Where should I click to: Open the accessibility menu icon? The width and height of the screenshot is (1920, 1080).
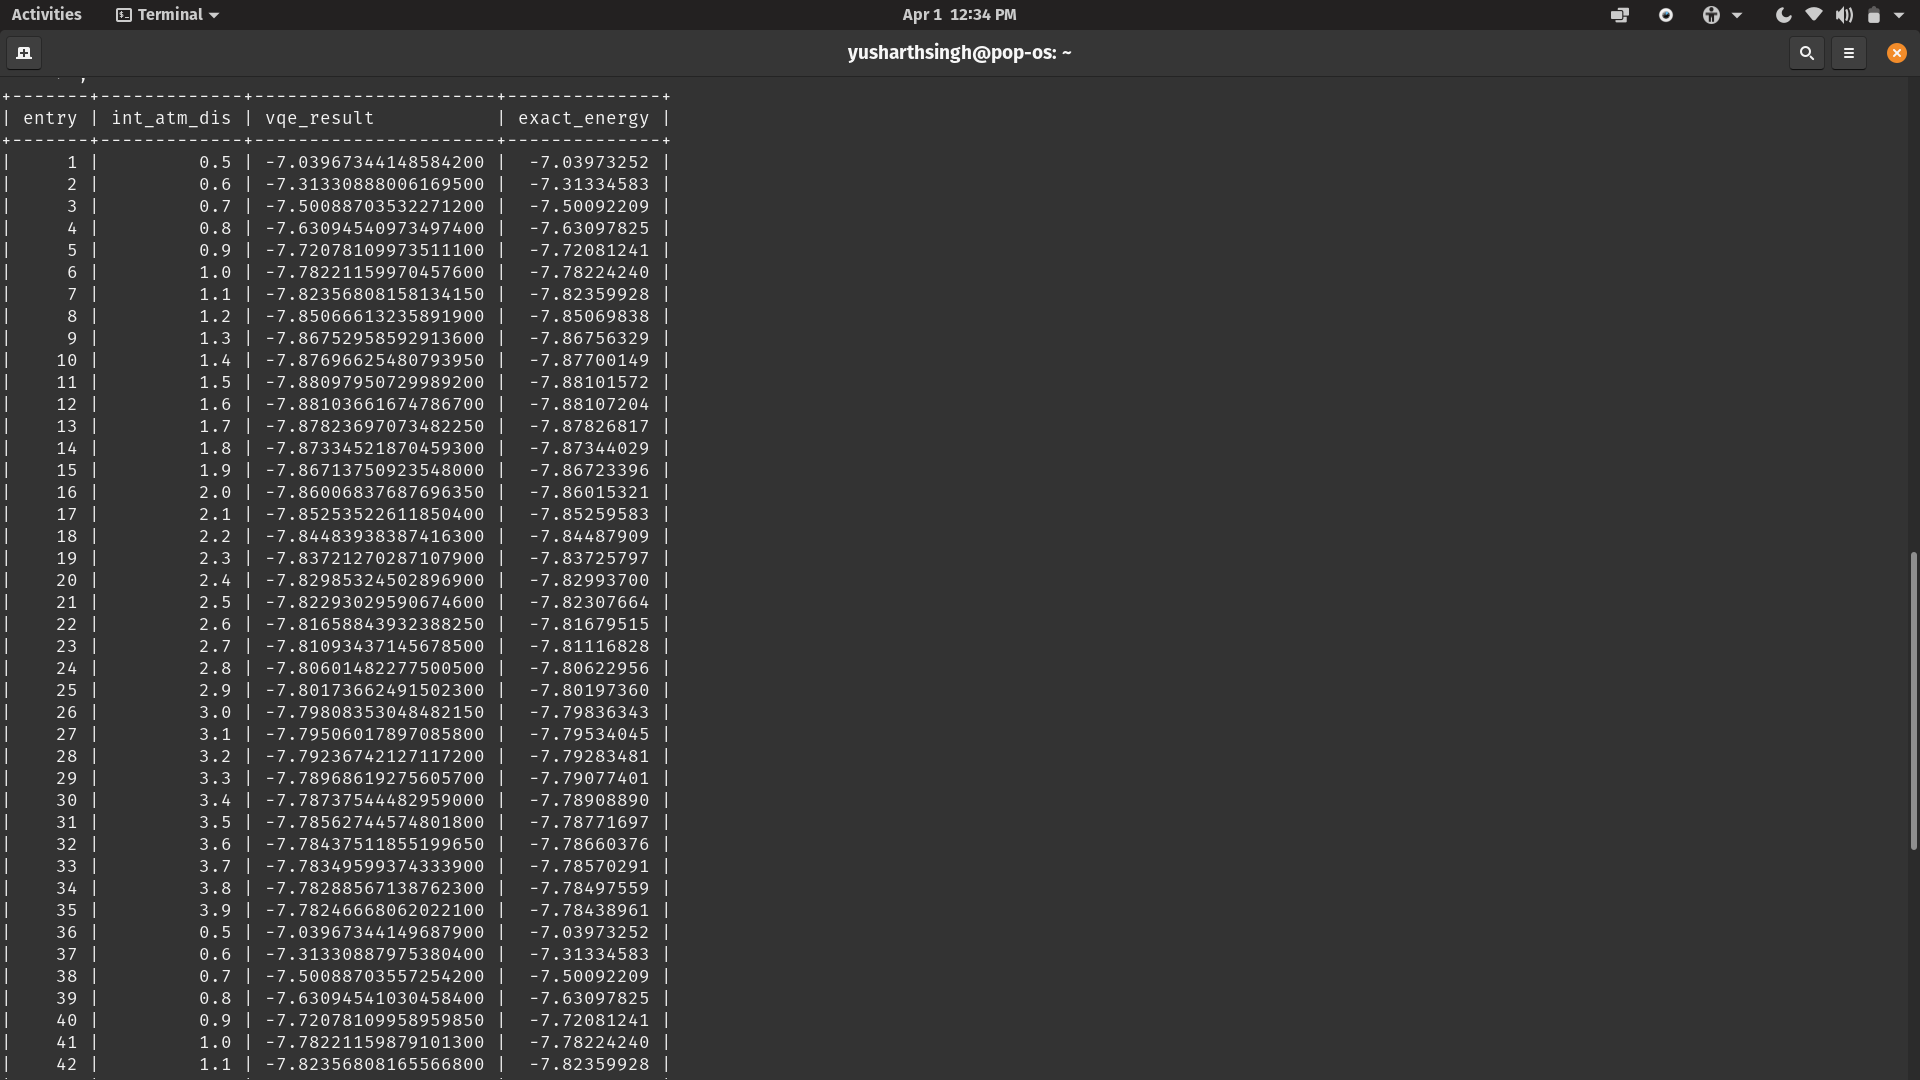click(1711, 14)
